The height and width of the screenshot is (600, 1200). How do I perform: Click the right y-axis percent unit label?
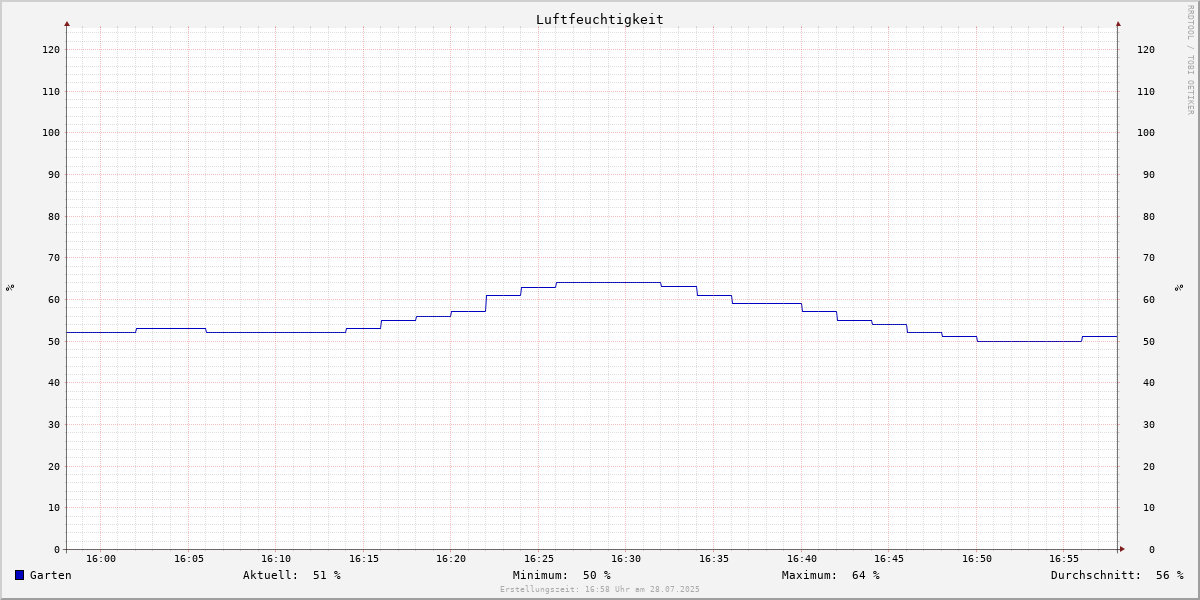[1179, 287]
